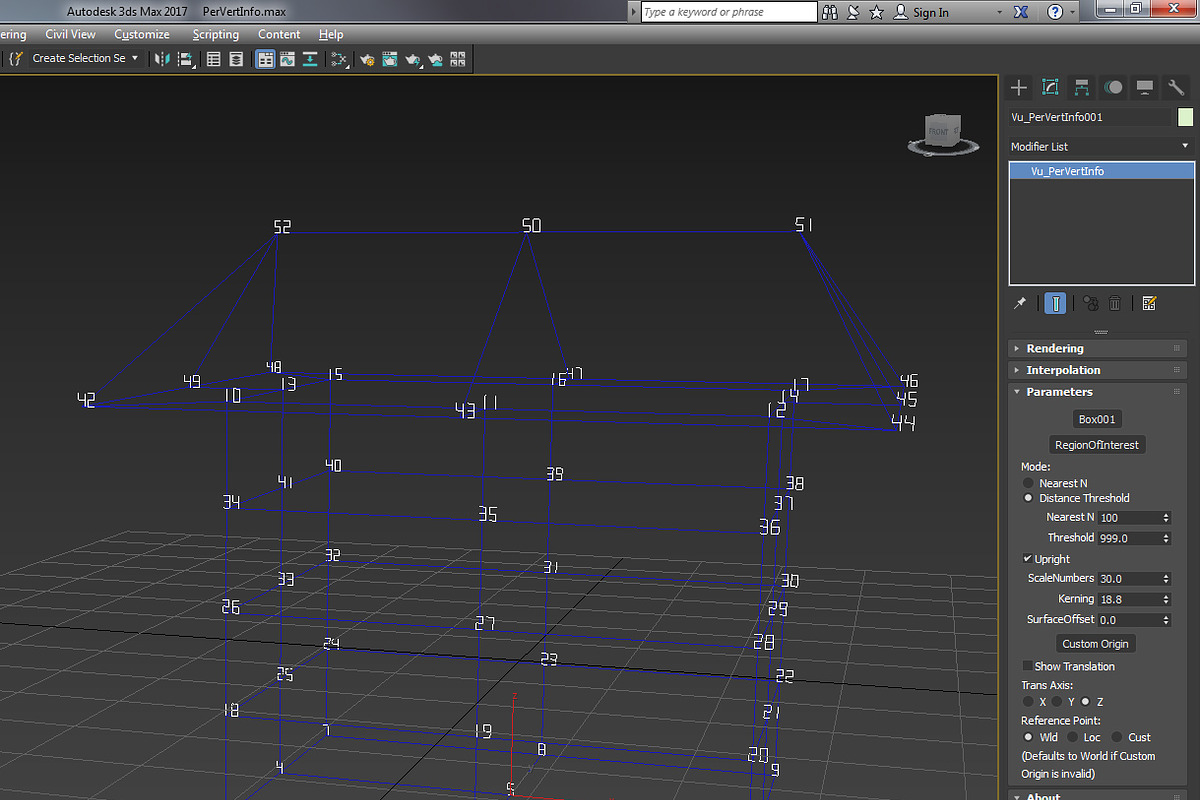The image size is (1200, 800).
Task: Open the Customize menu
Action: point(142,34)
